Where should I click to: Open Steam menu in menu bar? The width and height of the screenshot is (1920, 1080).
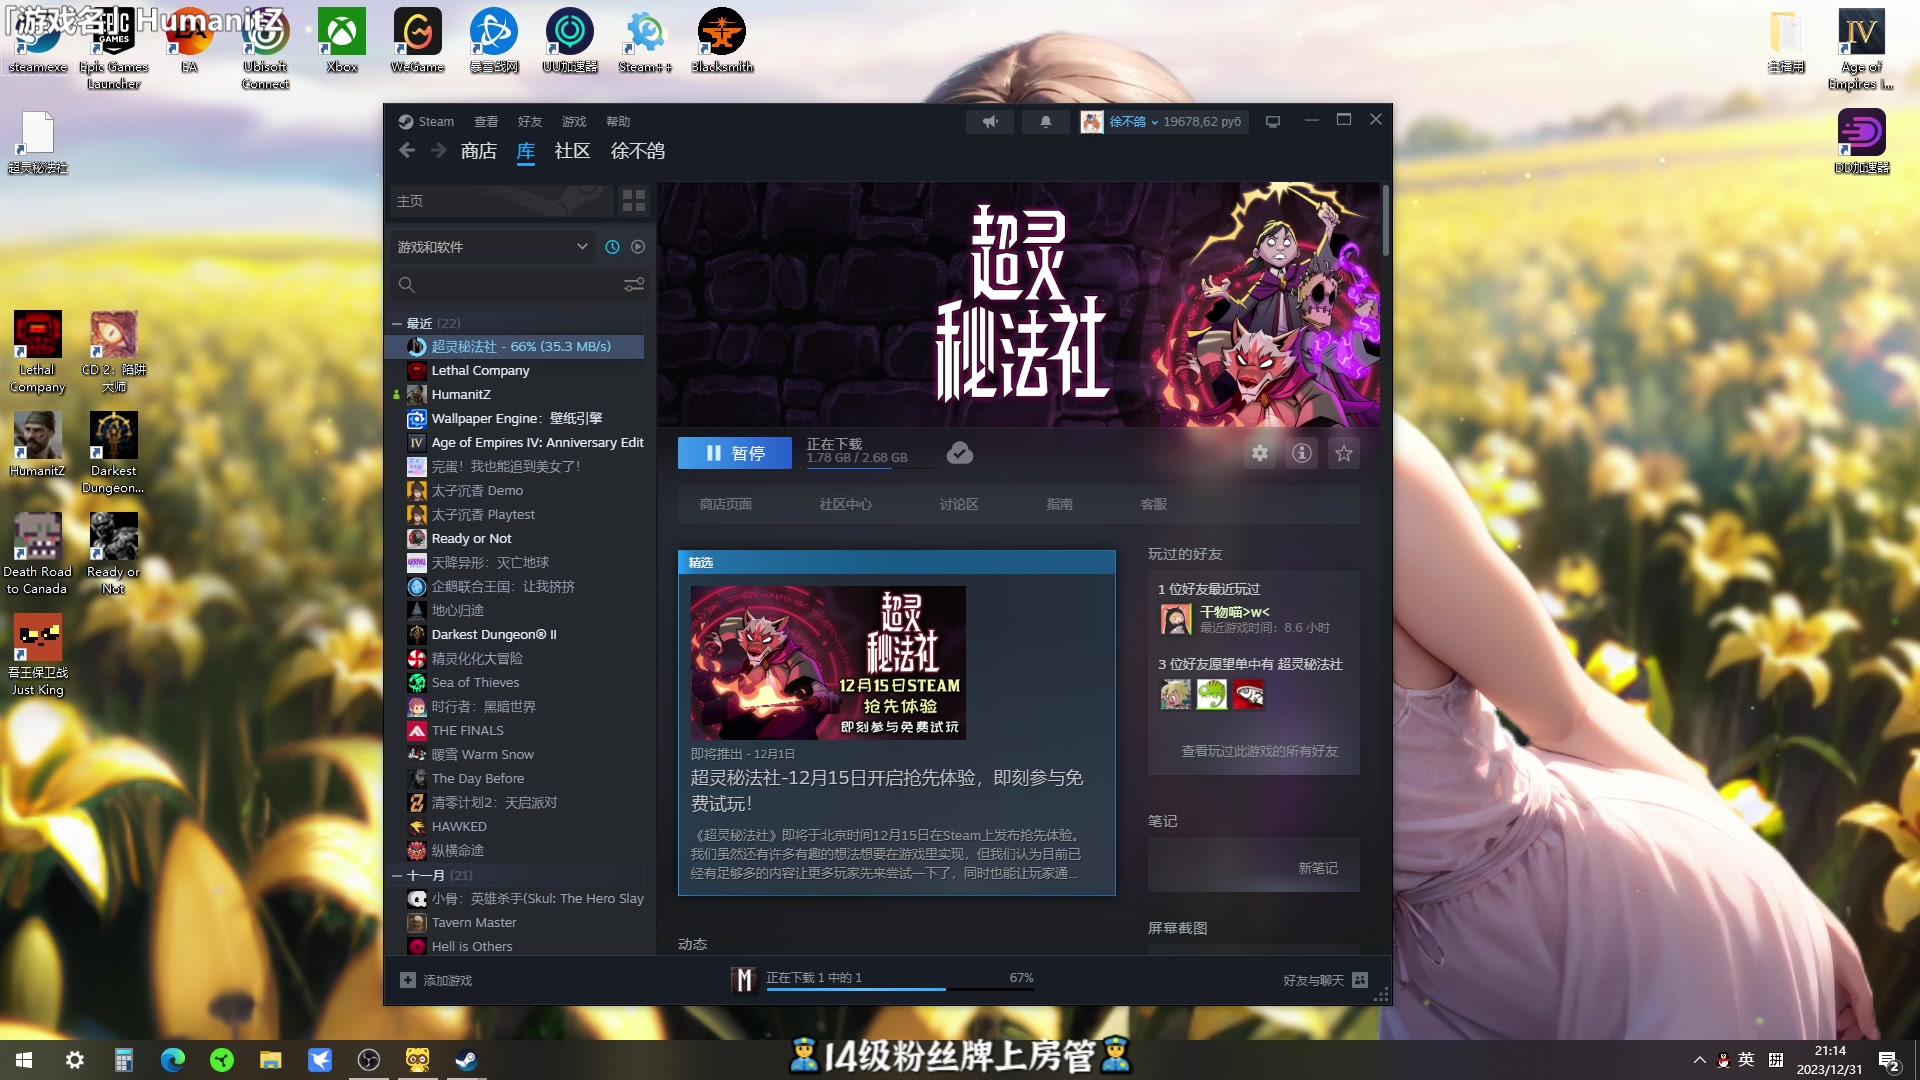point(427,122)
